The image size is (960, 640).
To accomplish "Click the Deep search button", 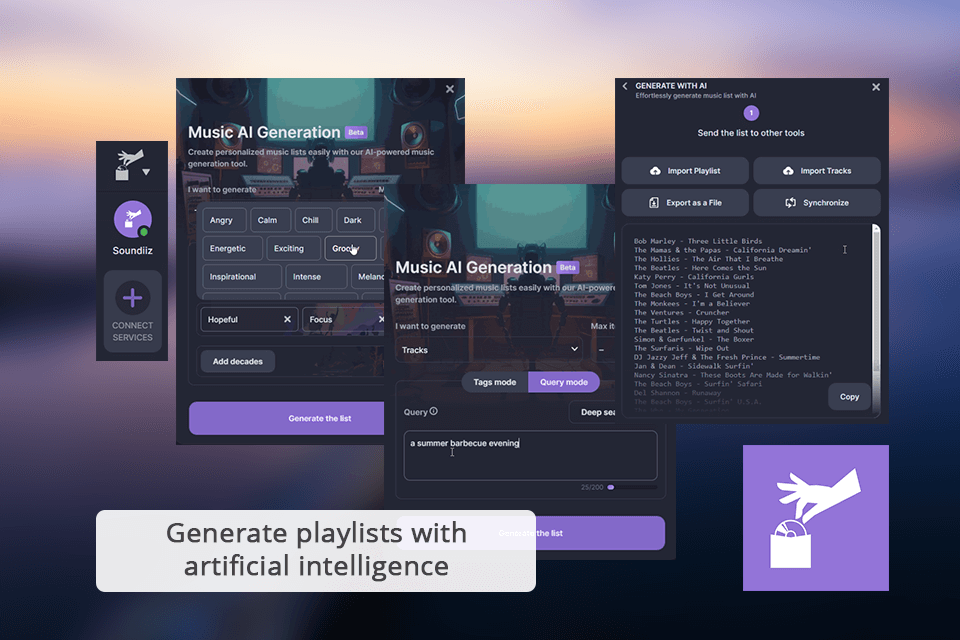I will pyautogui.click(x=592, y=412).
